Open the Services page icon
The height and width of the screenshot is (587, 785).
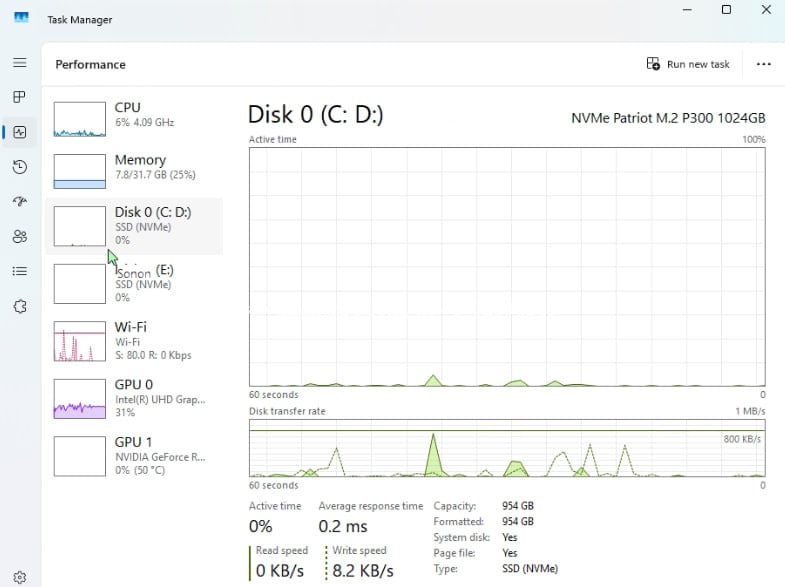coord(19,306)
